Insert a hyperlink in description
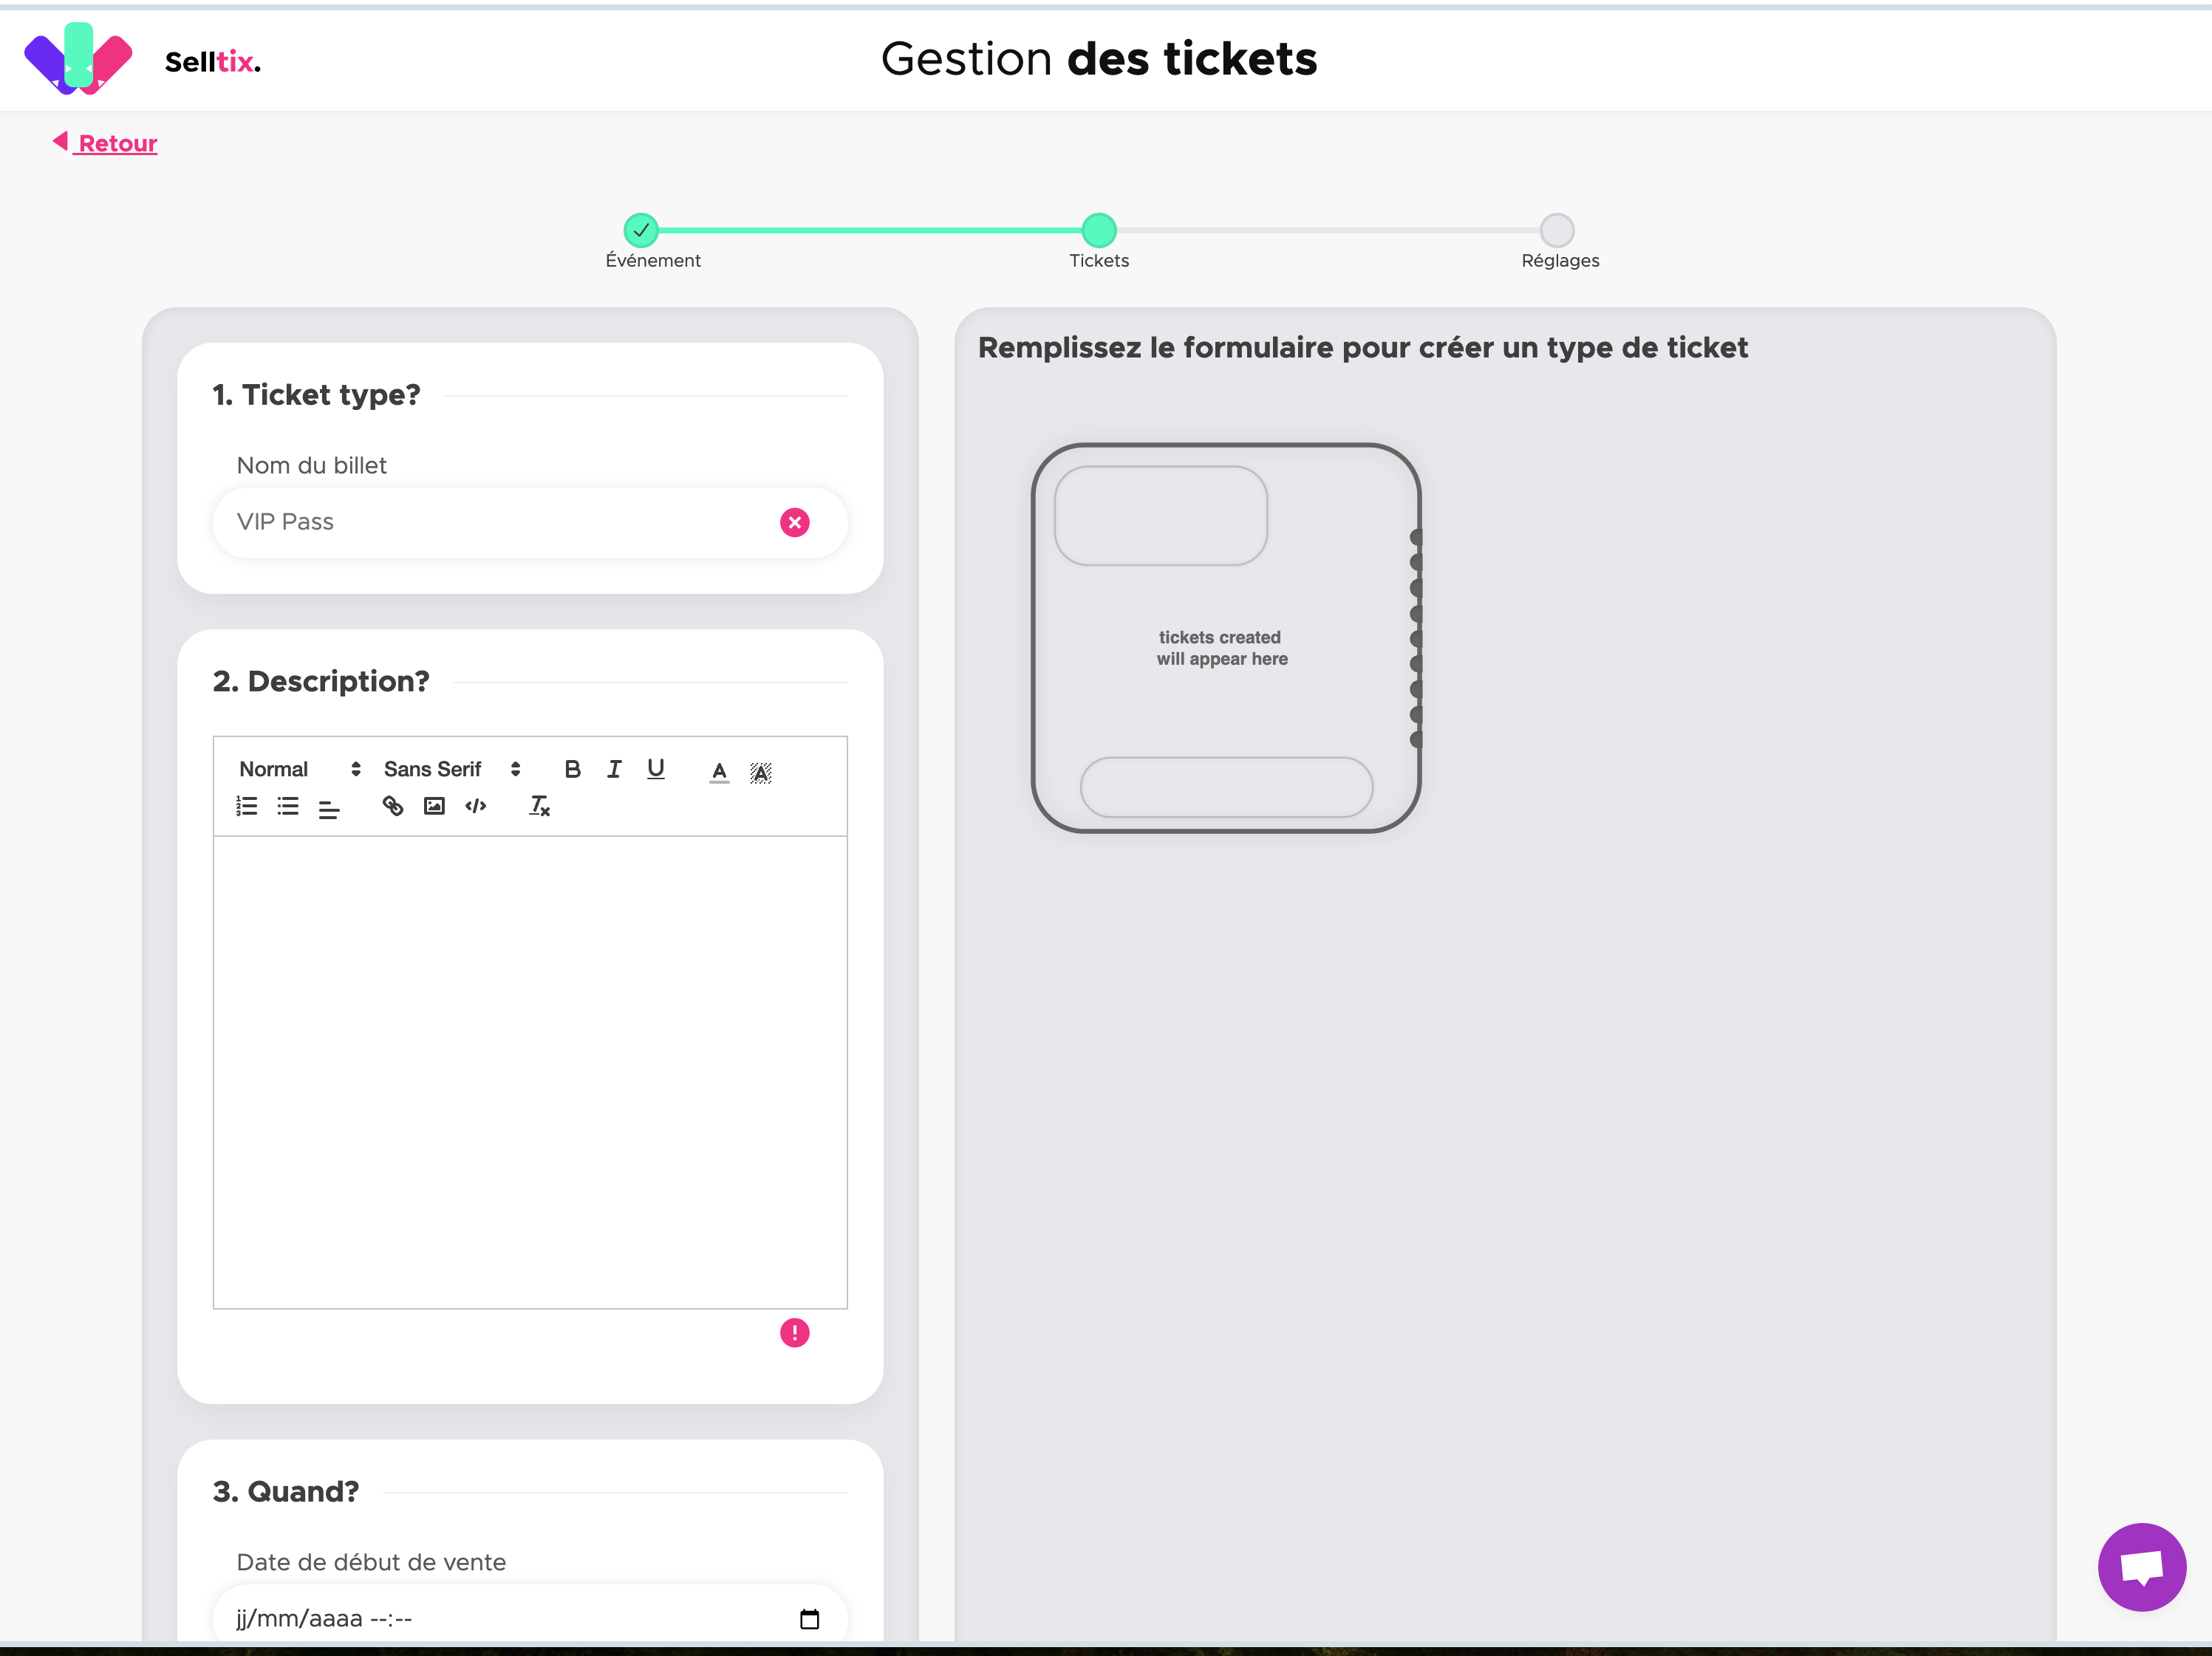Viewport: 2212px width, 1656px height. point(393,807)
